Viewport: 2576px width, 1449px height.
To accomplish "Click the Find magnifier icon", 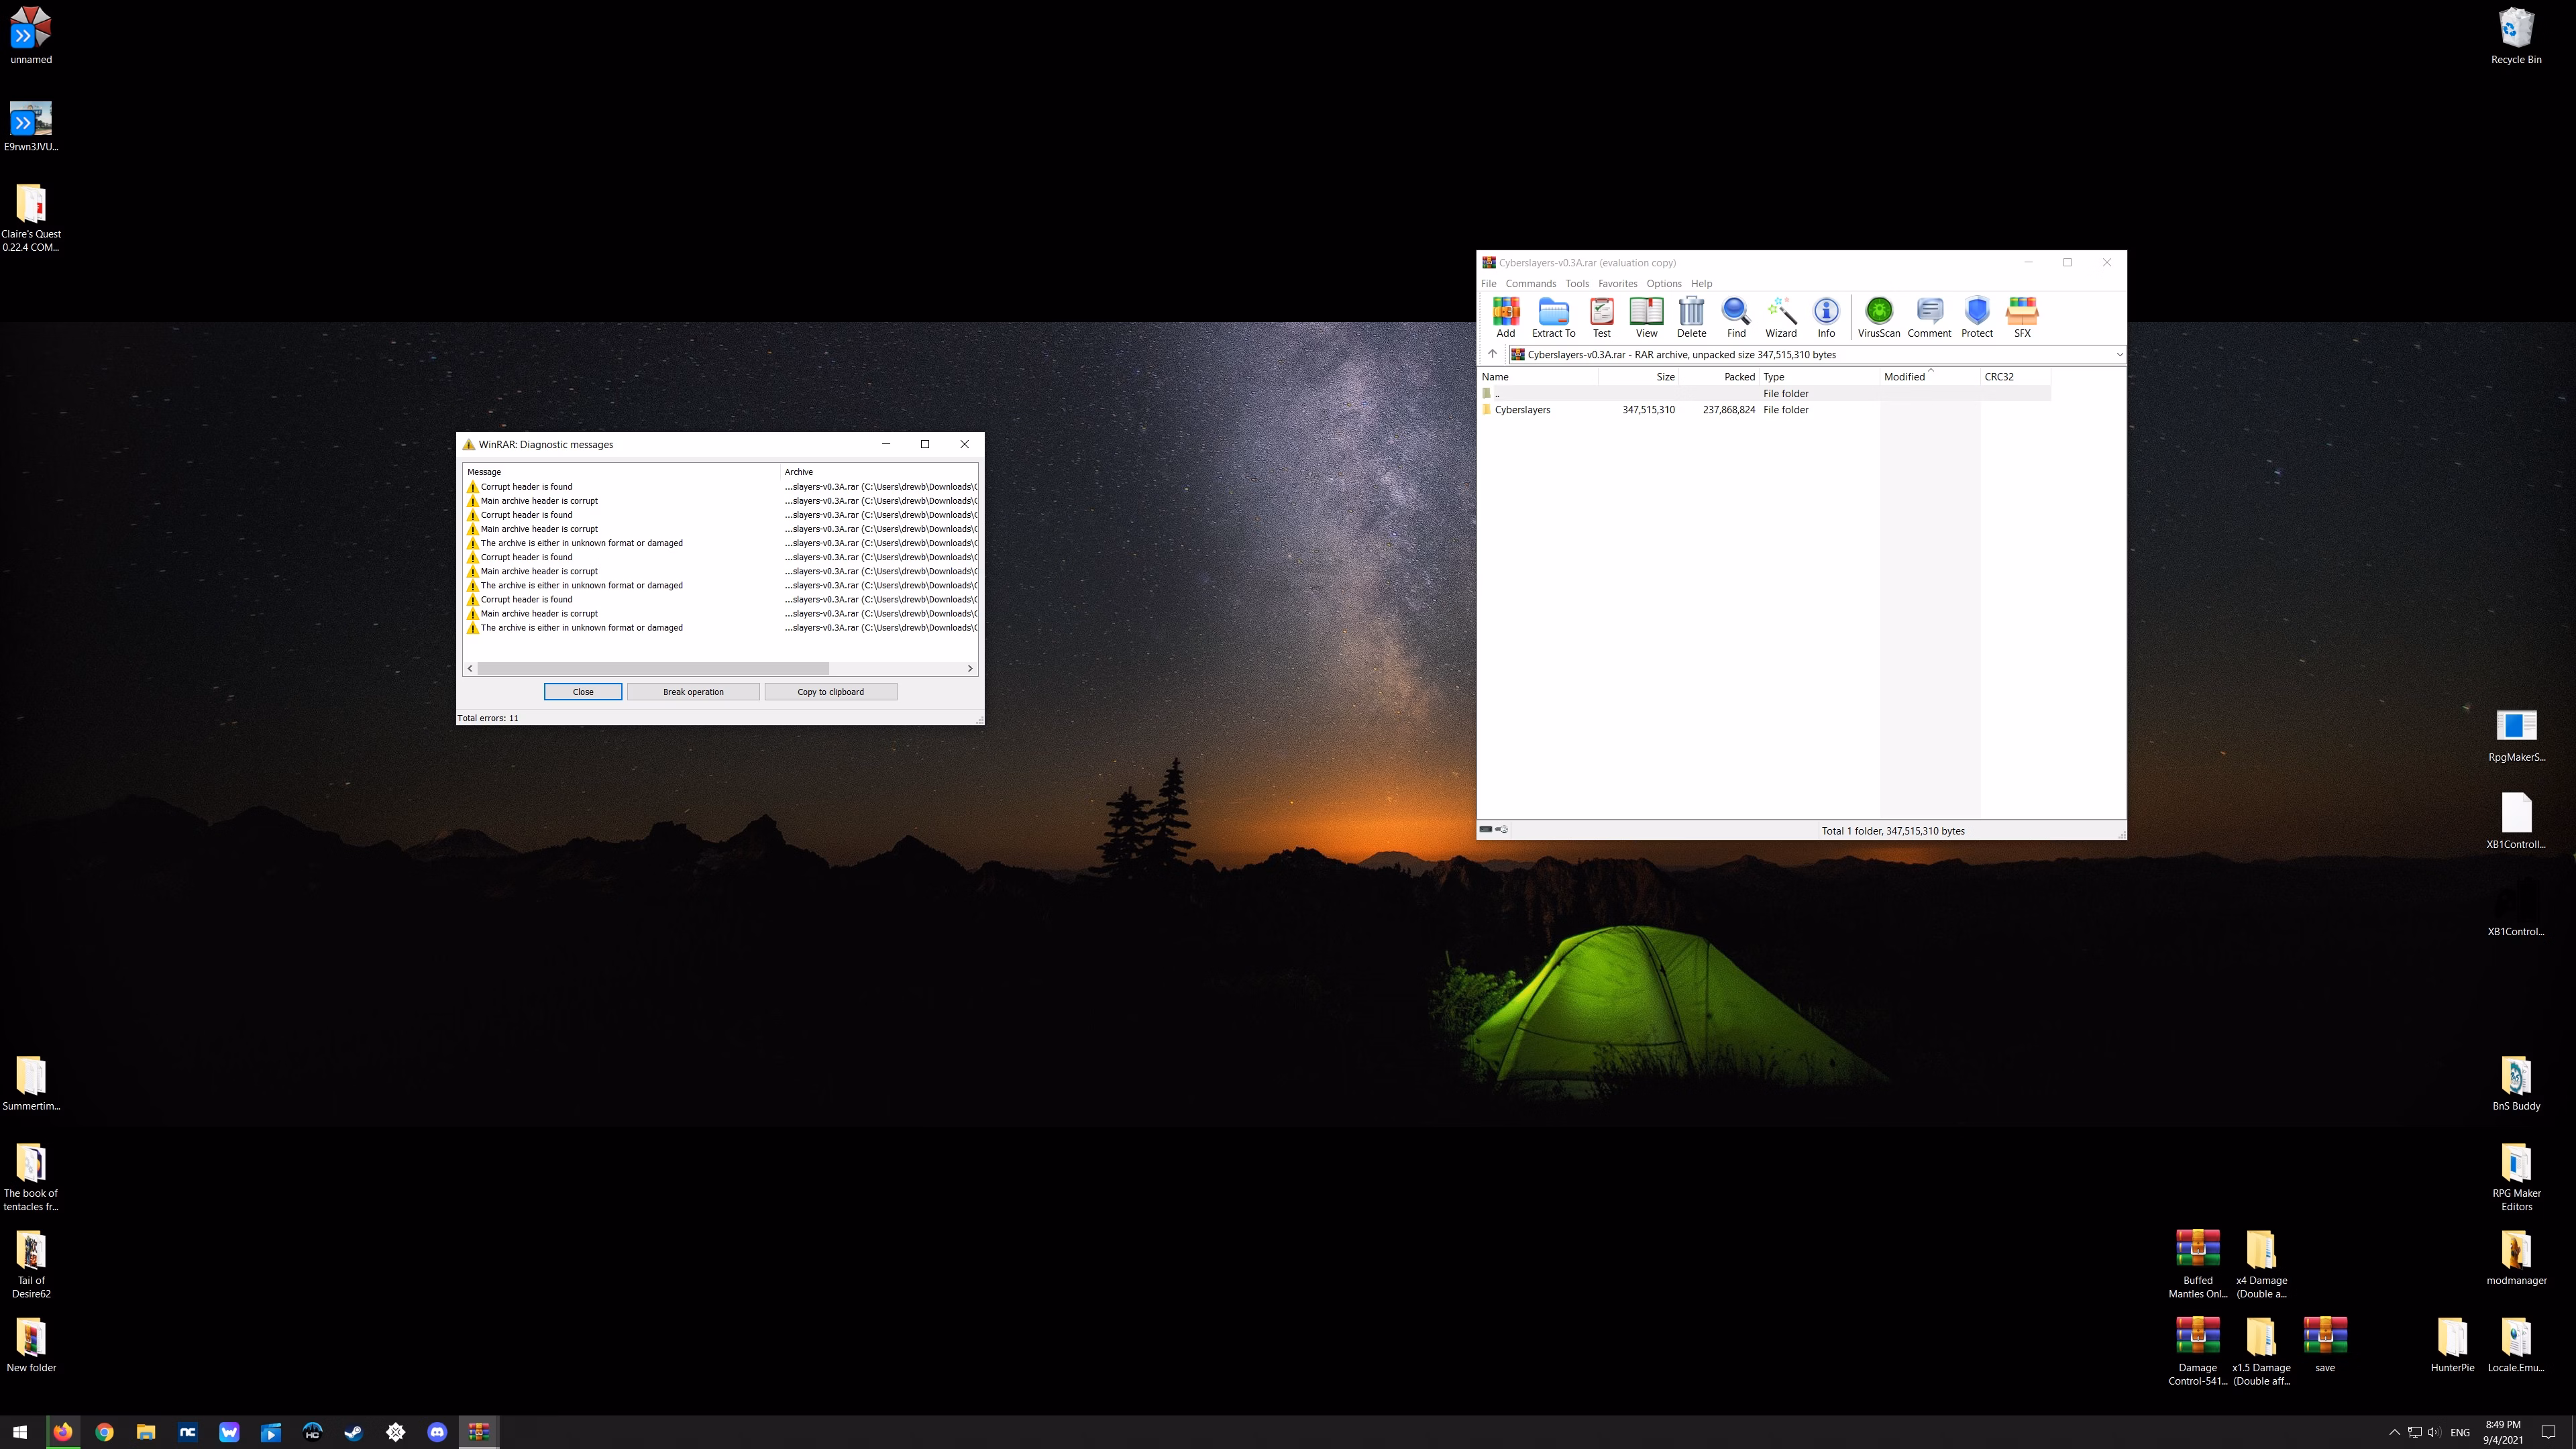I will coord(1736,317).
